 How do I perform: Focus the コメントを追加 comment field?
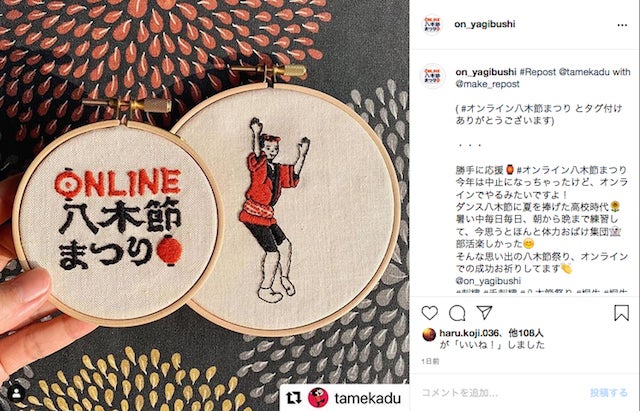(x=502, y=393)
